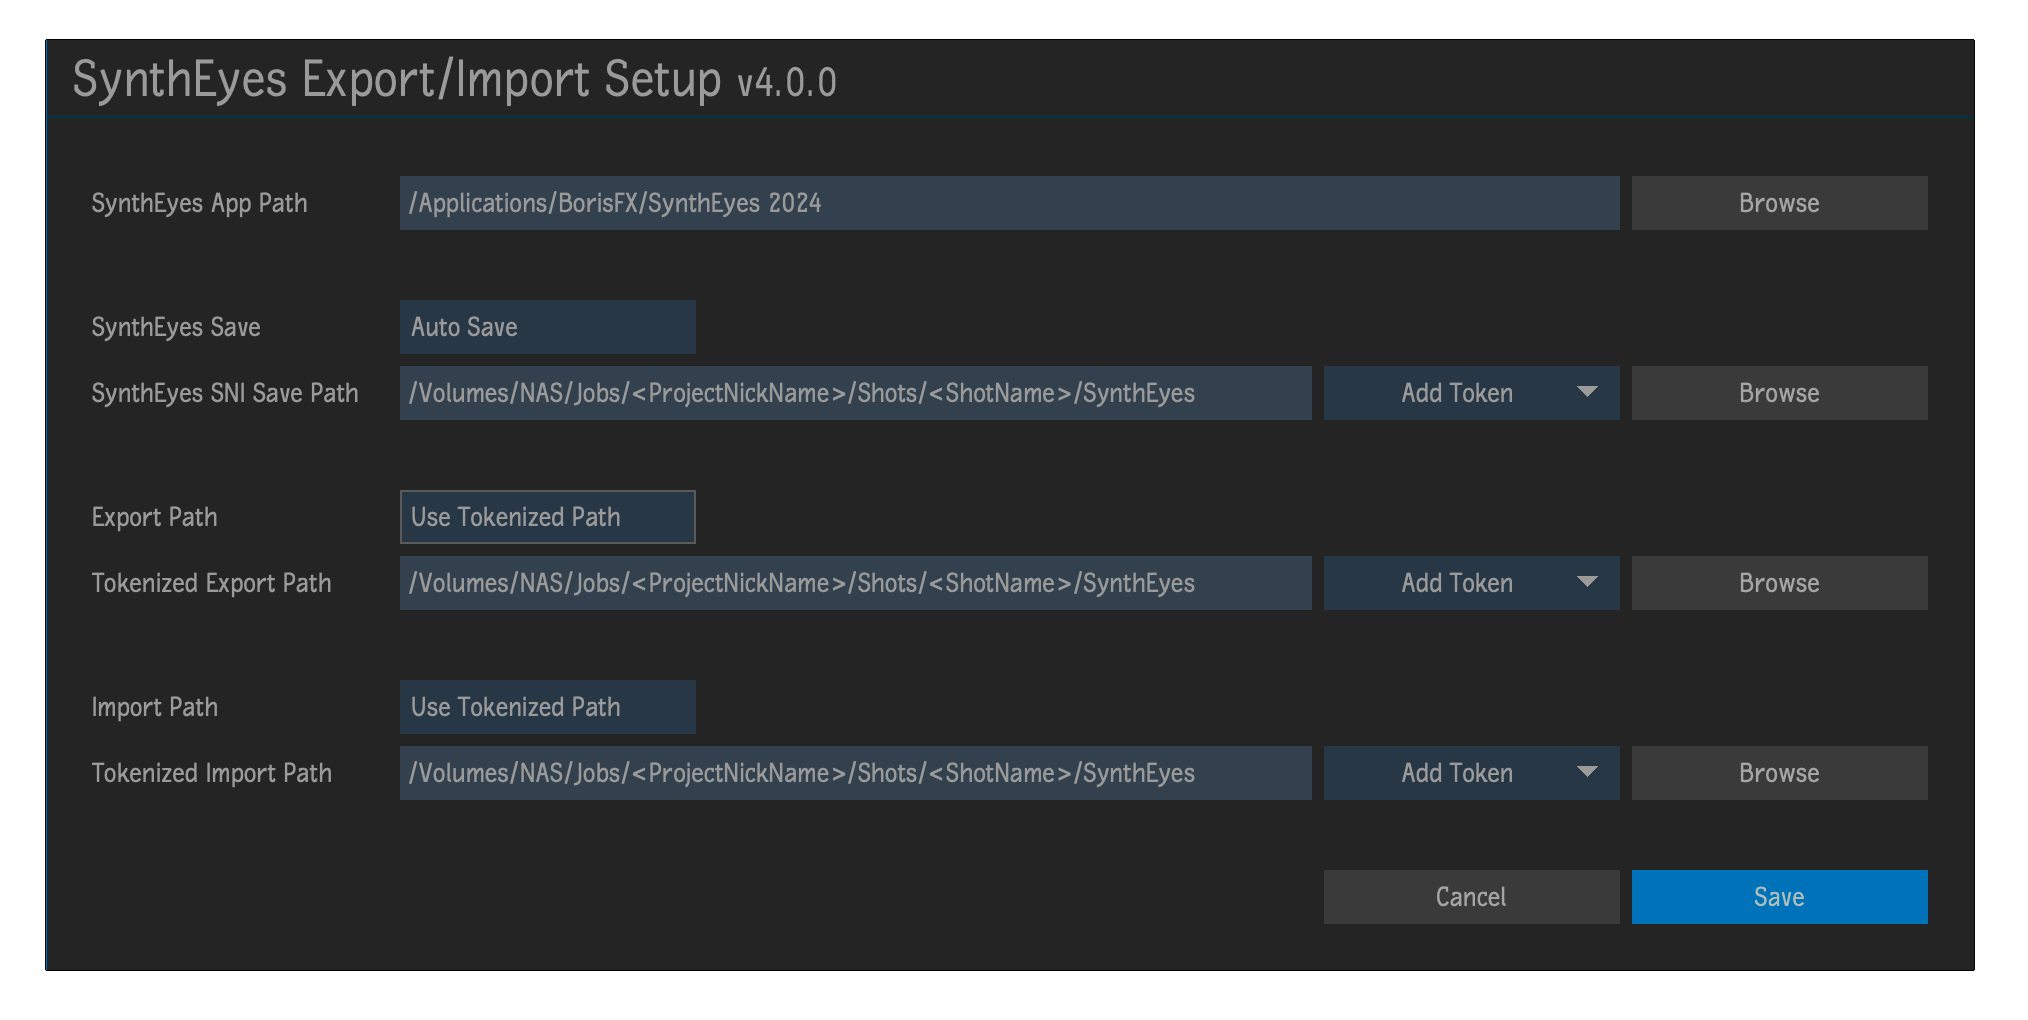The height and width of the screenshot is (1020, 2028).
Task: Add a token to the Tokenized Export Path
Action: point(1456,582)
